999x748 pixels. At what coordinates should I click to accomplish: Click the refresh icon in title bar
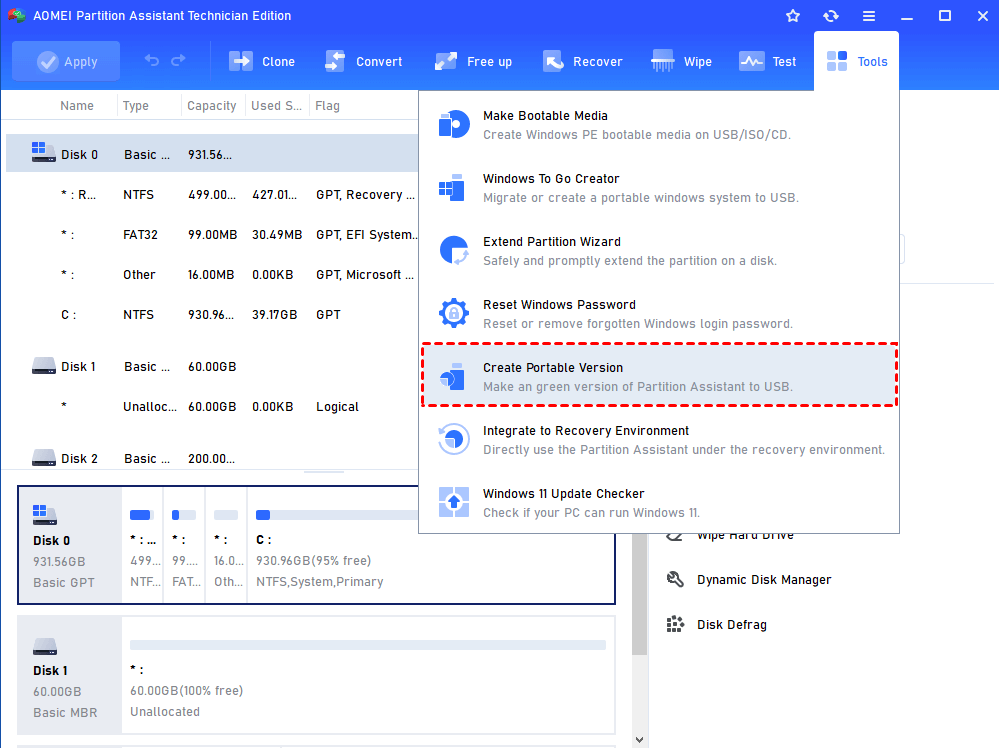coord(831,16)
